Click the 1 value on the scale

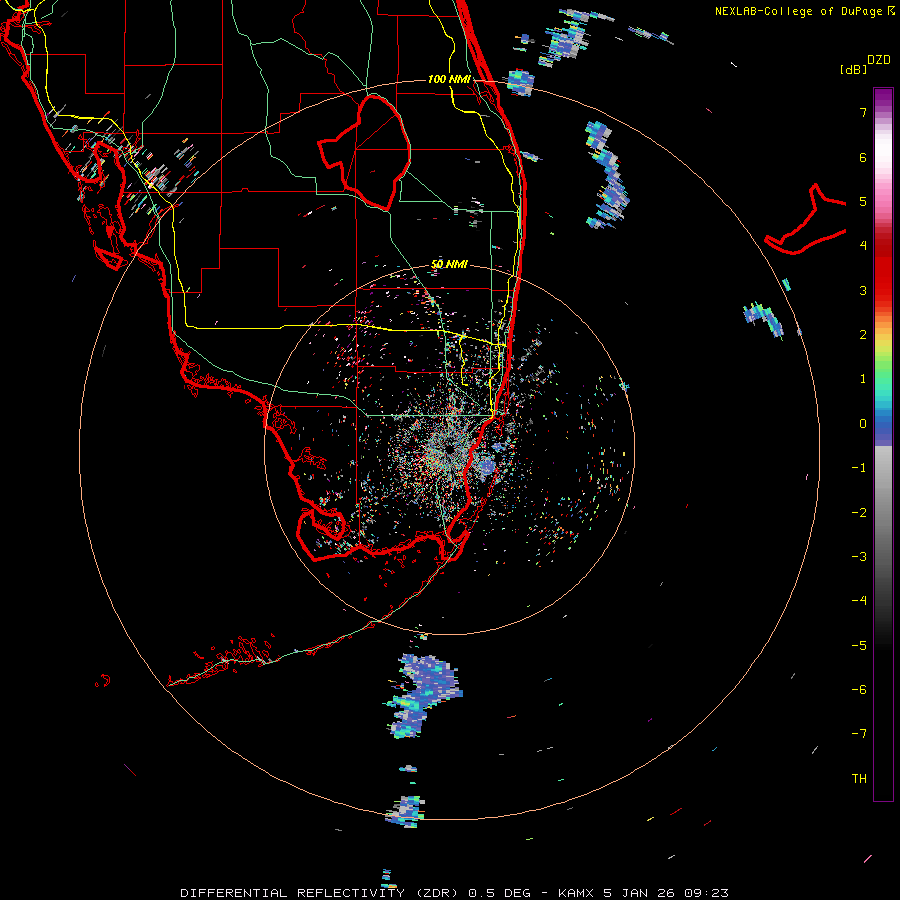tap(863, 379)
